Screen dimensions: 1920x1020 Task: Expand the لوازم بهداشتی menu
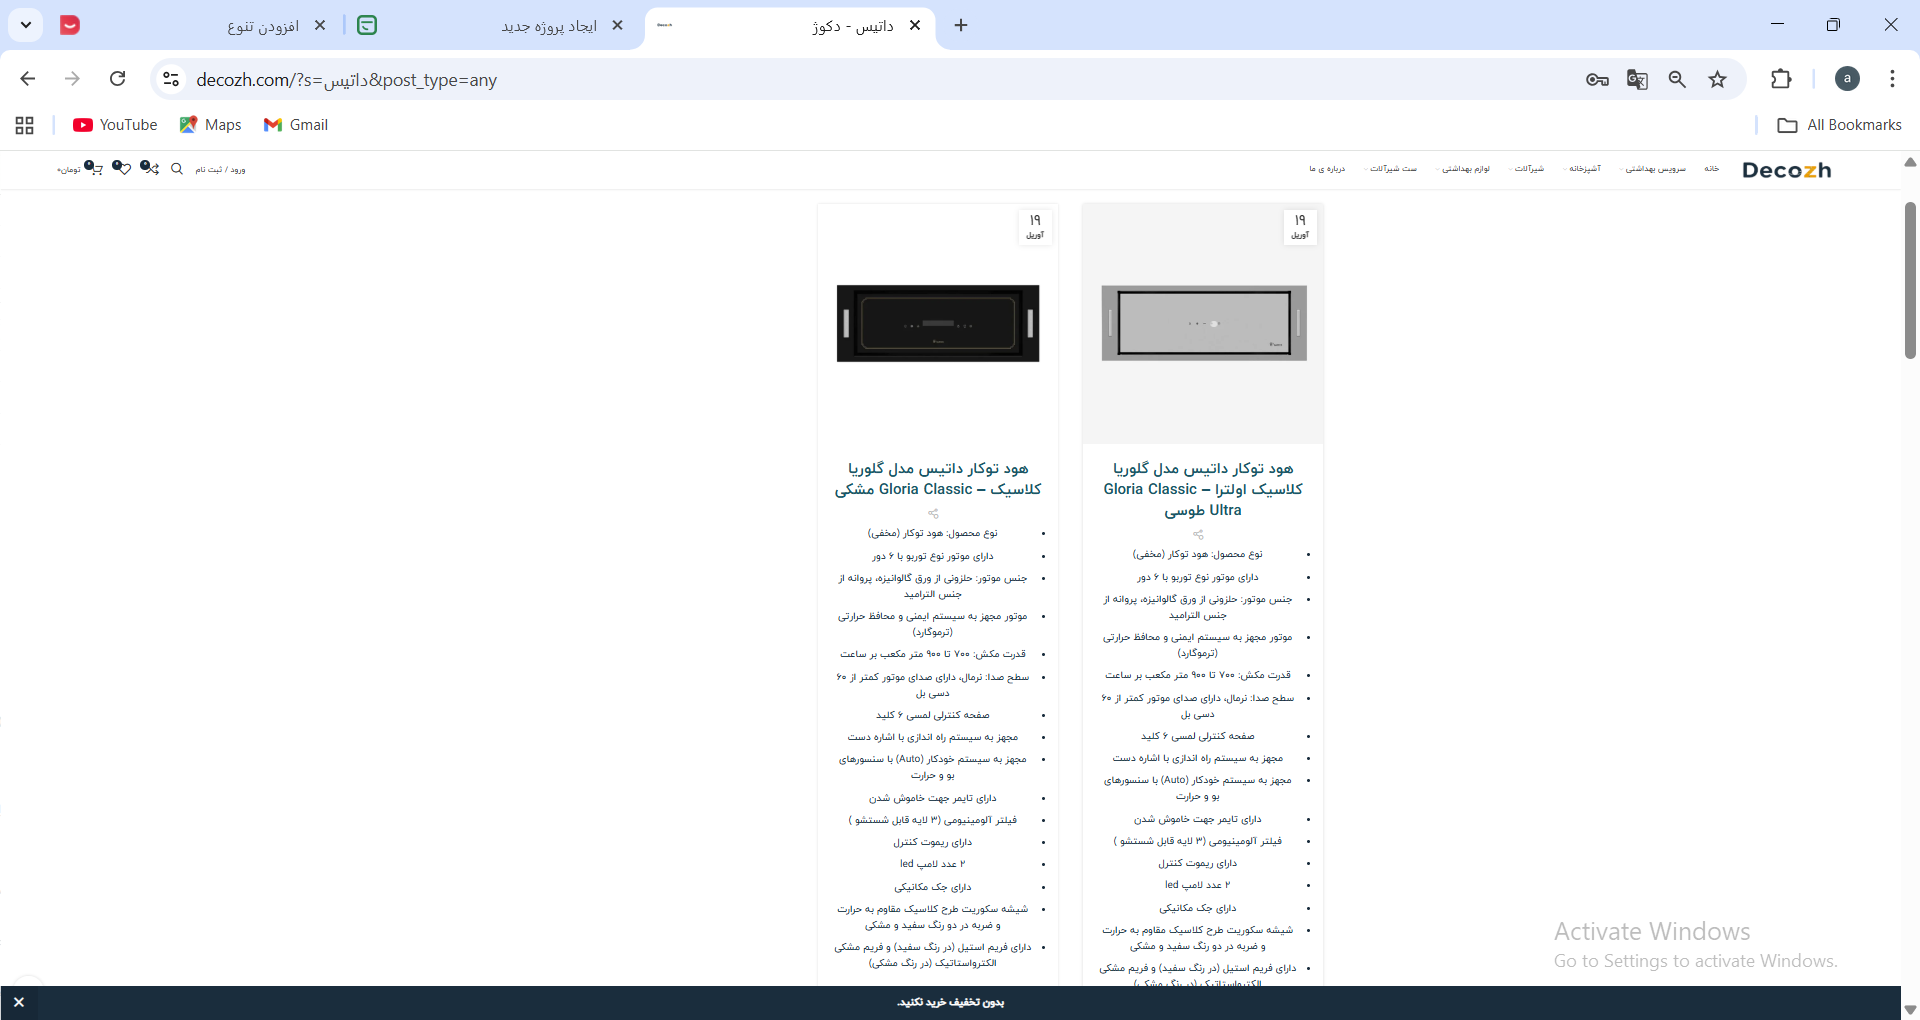1465,169
